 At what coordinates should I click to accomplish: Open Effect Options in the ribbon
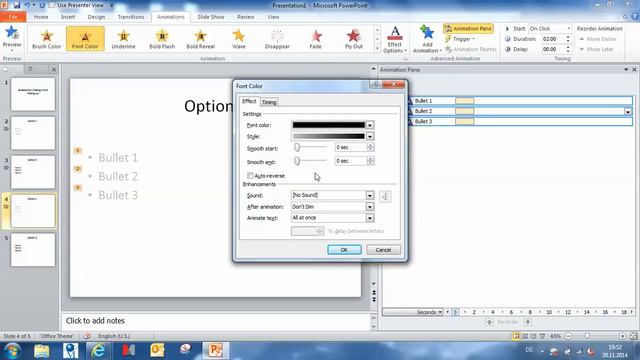(395, 40)
